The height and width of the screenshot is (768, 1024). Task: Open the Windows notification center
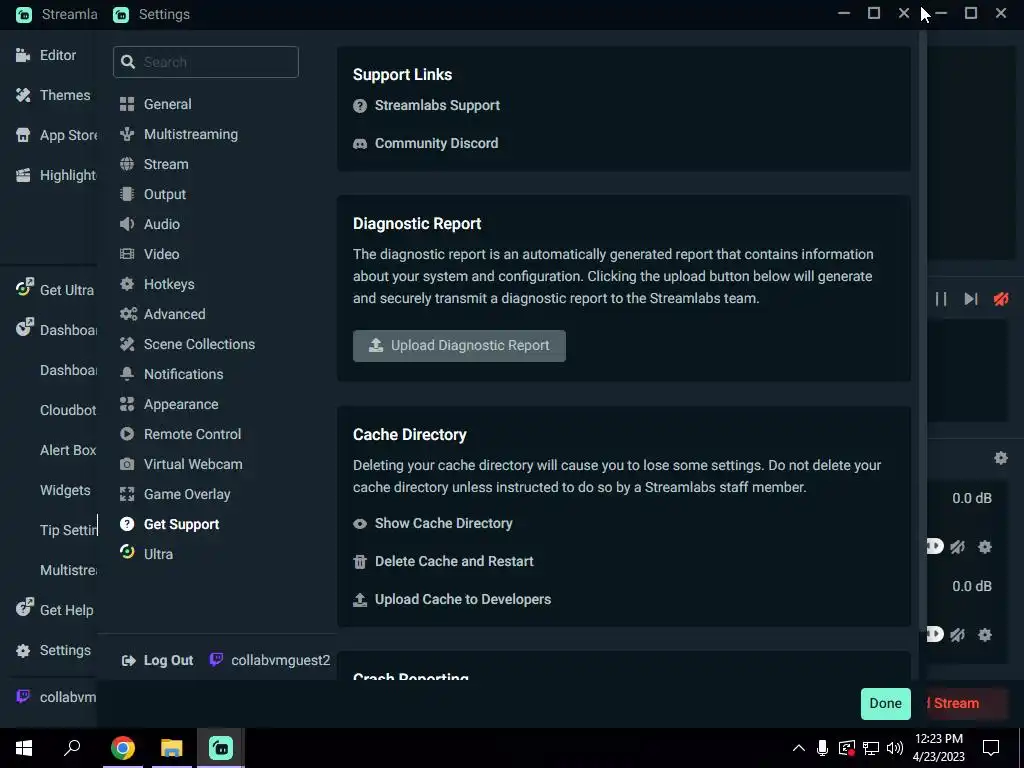pyautogui.click(x=991, y=748)
